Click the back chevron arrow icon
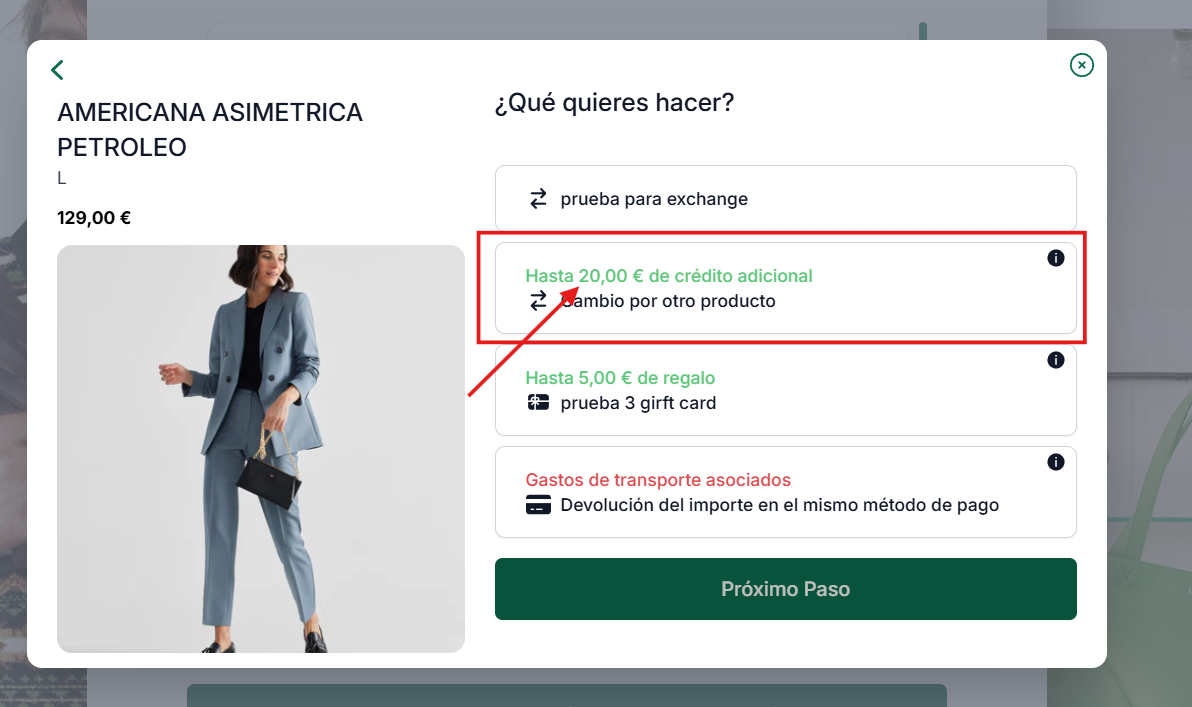 tap(57, 70)
